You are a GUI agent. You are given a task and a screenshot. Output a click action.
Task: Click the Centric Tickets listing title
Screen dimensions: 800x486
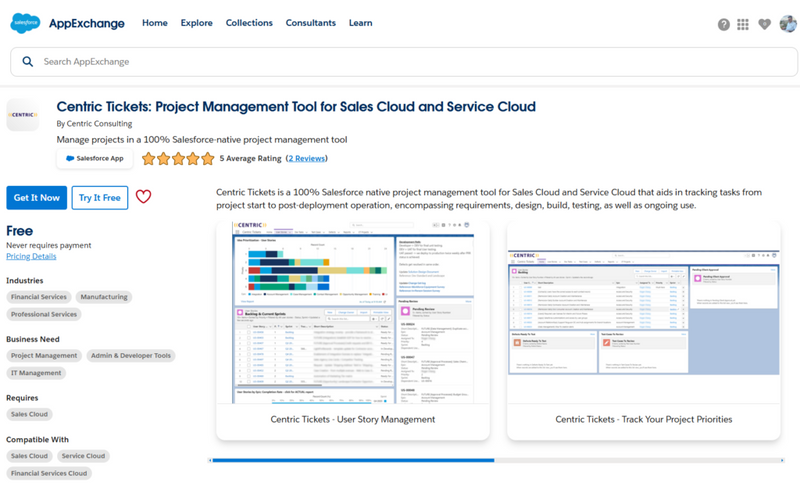pyautogui.click(x=296, y=107)
